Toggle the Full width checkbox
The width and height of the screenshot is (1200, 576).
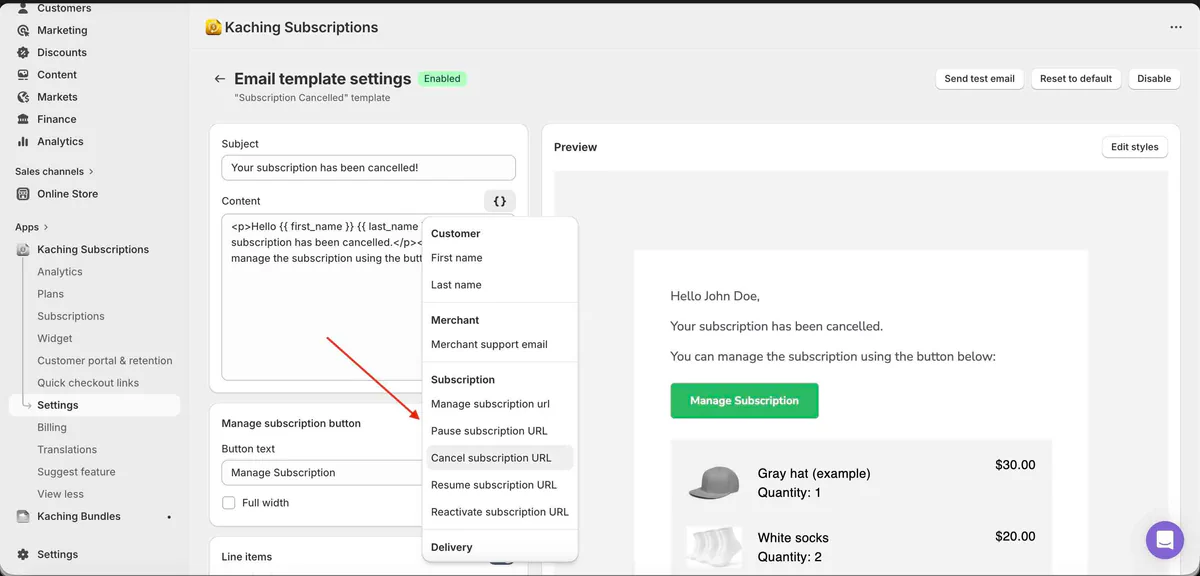point(229,503)
